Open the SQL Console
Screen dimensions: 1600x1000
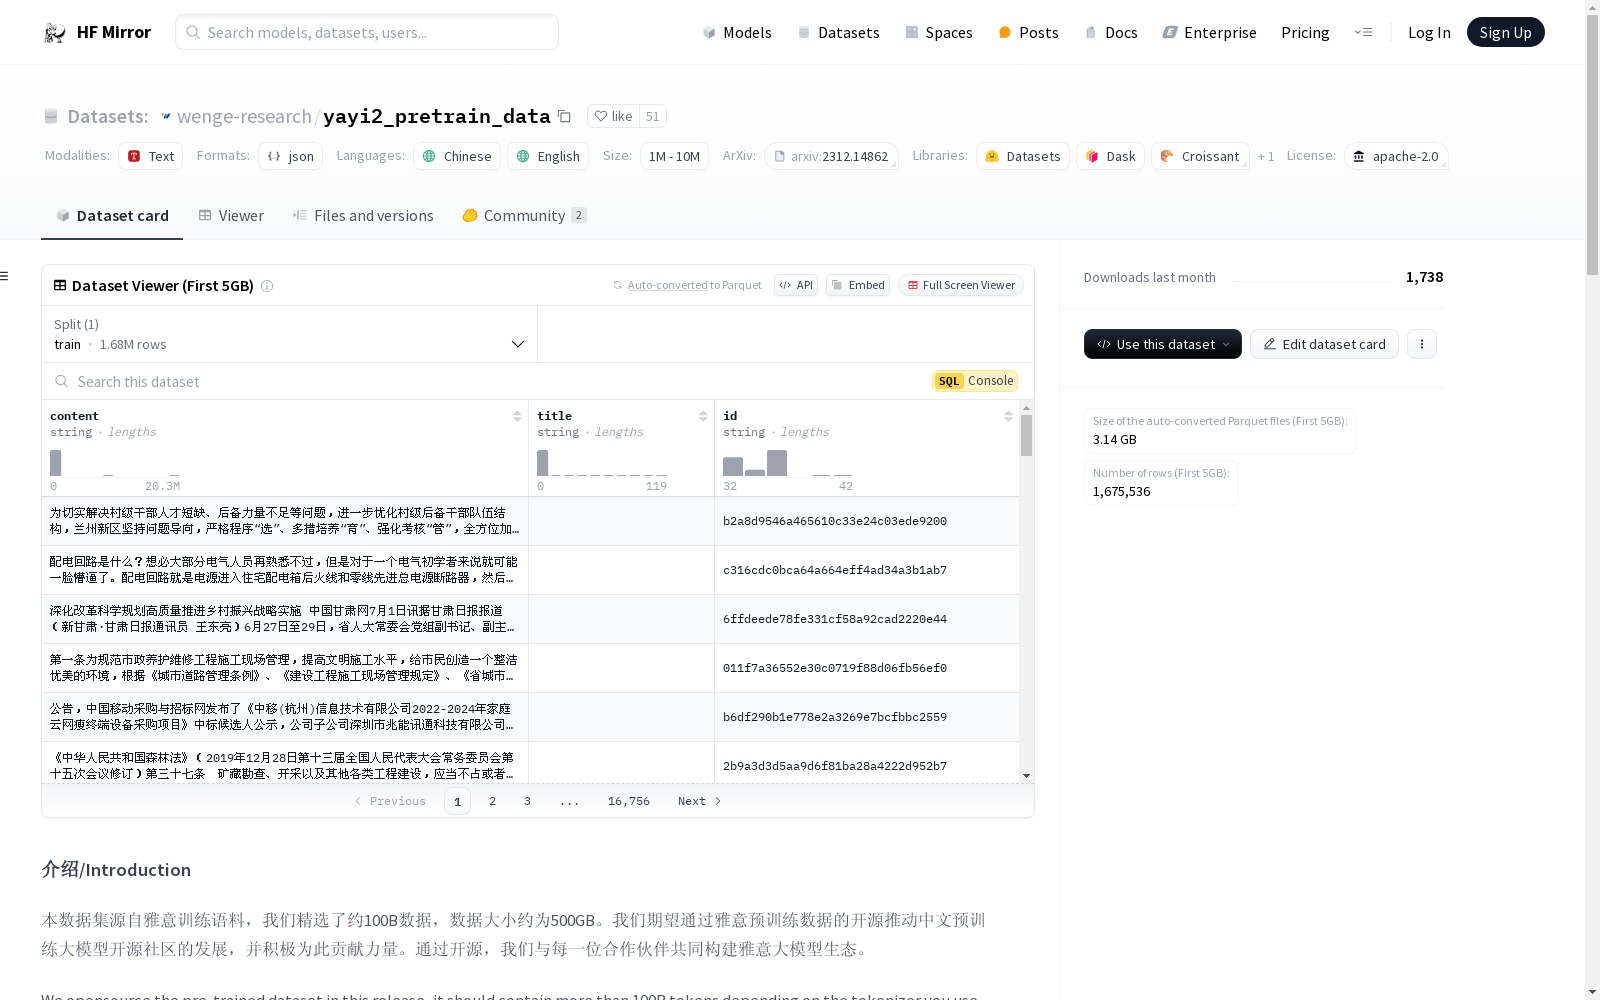click(975, 381)
